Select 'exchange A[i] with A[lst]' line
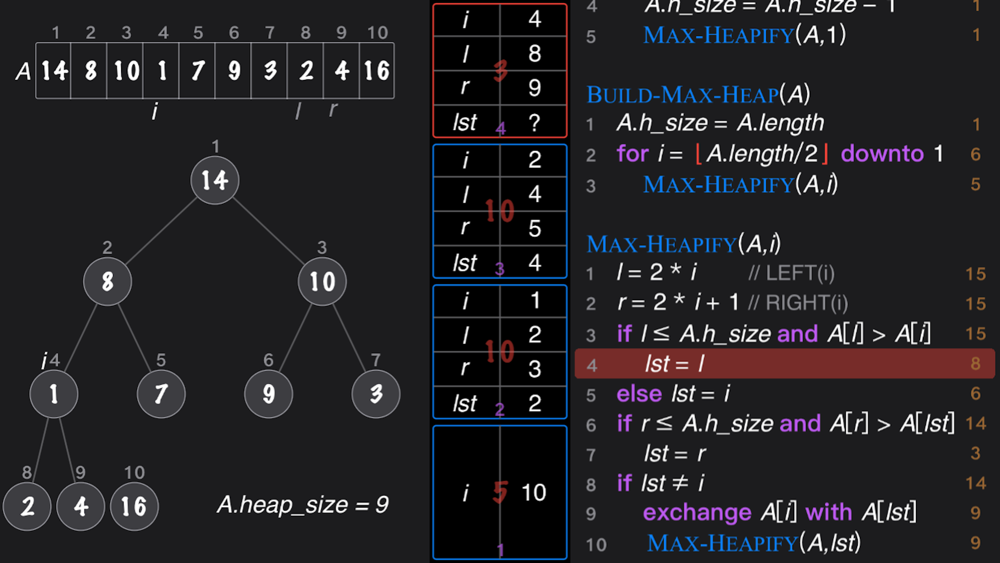Viewport: 1000px width, 563px height. 779,513
